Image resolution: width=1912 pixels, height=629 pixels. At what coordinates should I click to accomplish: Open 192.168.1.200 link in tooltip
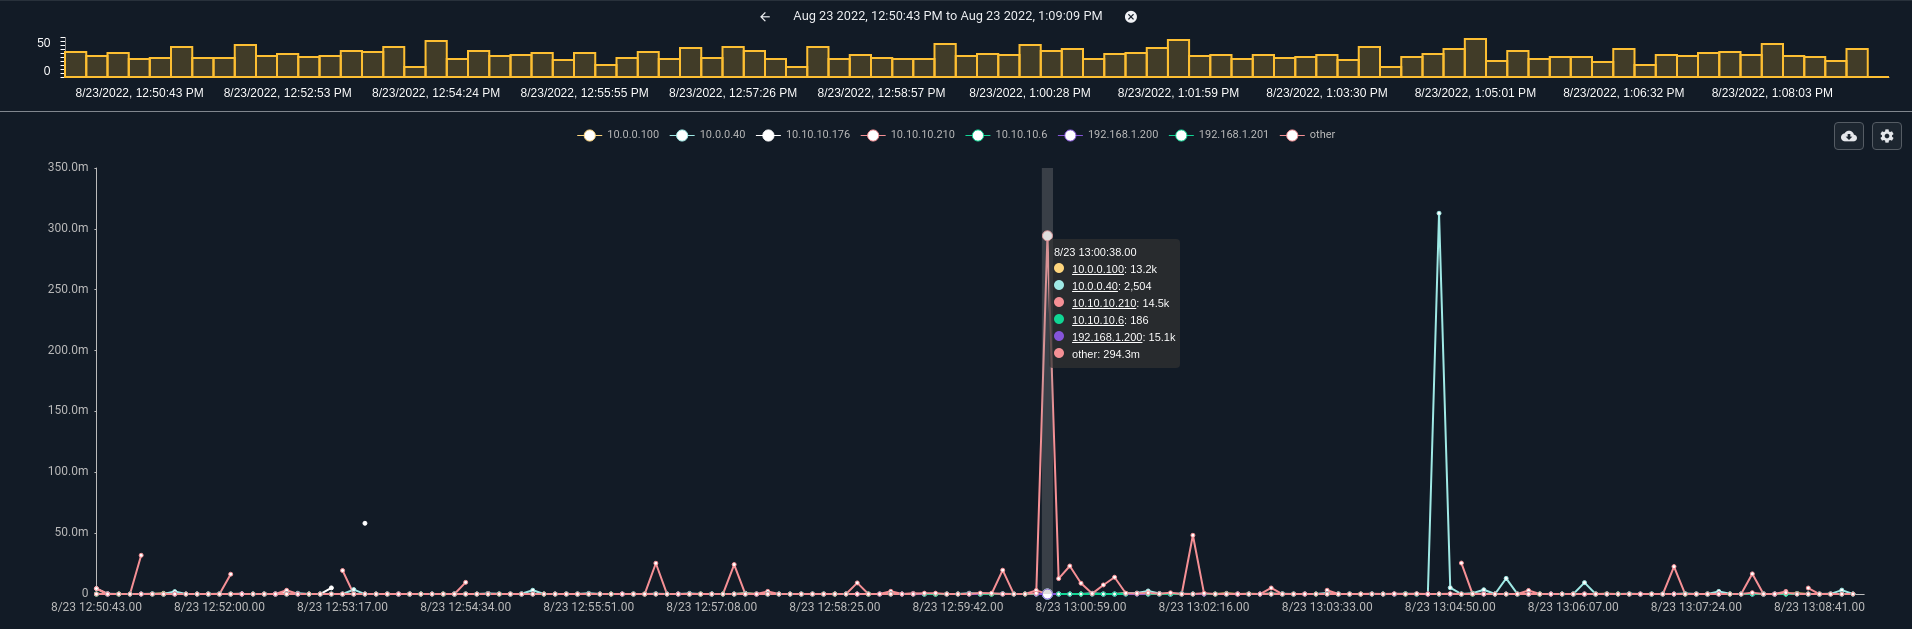pyautogui.click(x=1107, y=337)
